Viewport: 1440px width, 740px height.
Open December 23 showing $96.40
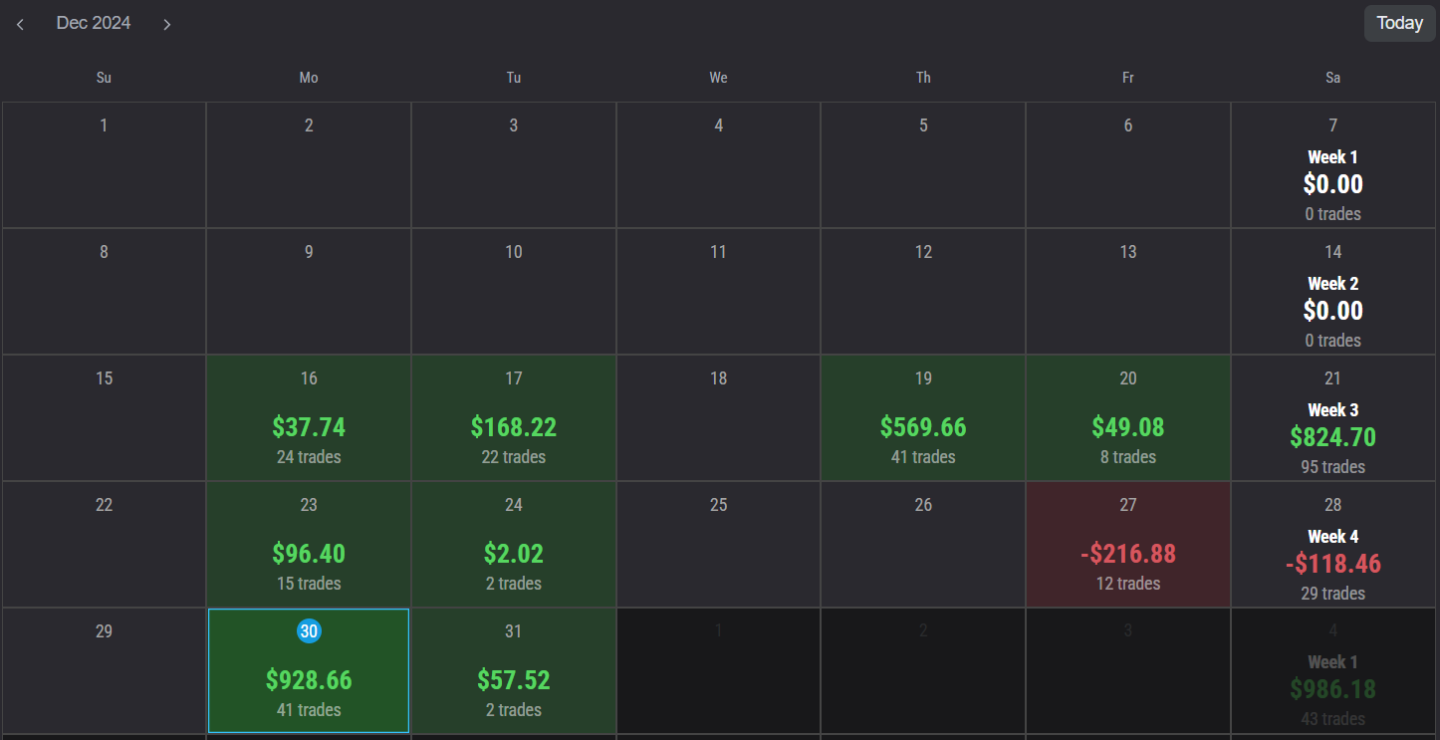[x=308, y=544]
